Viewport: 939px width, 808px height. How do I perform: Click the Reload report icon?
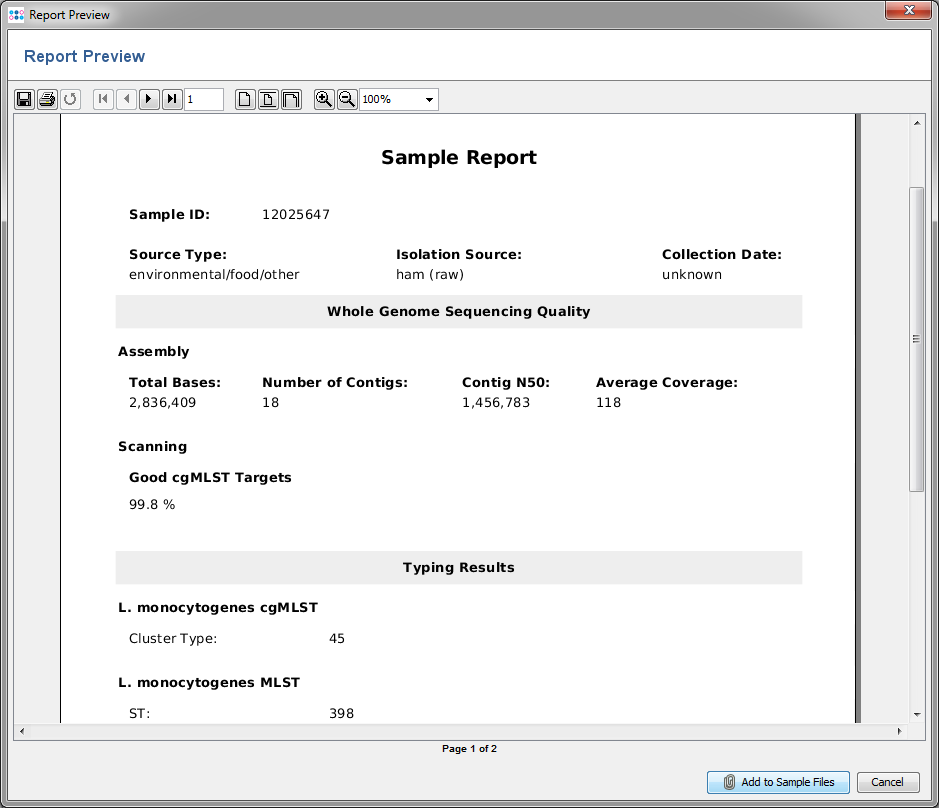pos(70,99)
